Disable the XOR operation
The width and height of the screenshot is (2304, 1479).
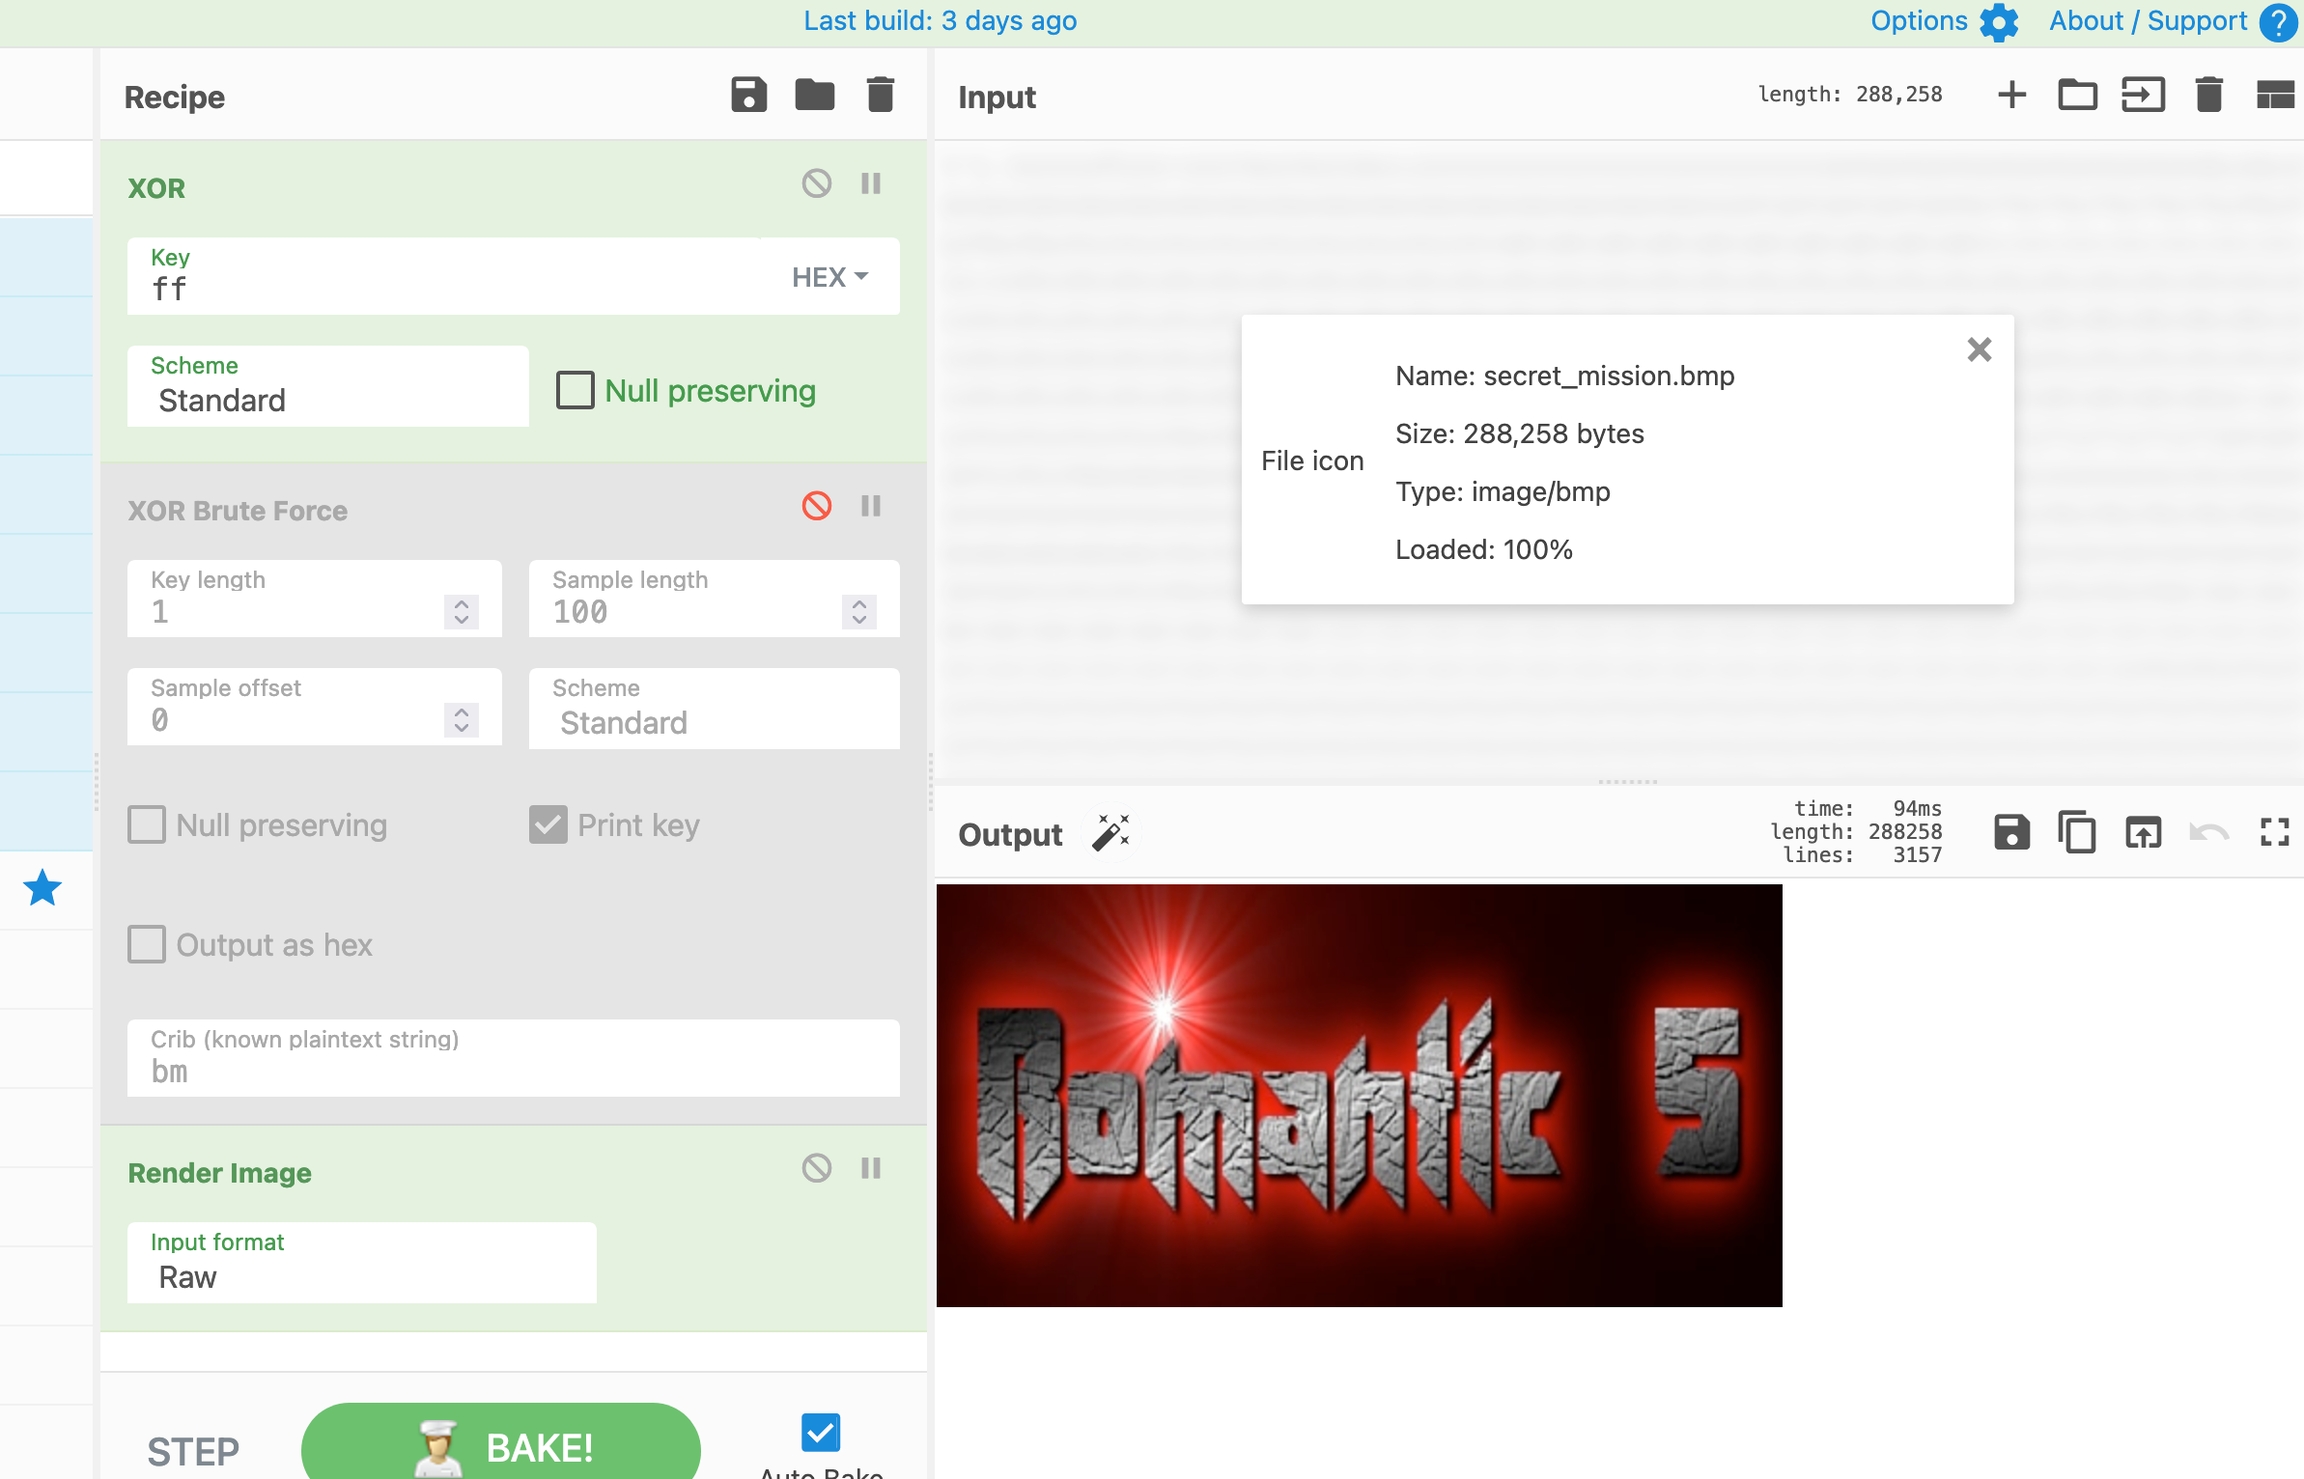[x=816, y=184]
